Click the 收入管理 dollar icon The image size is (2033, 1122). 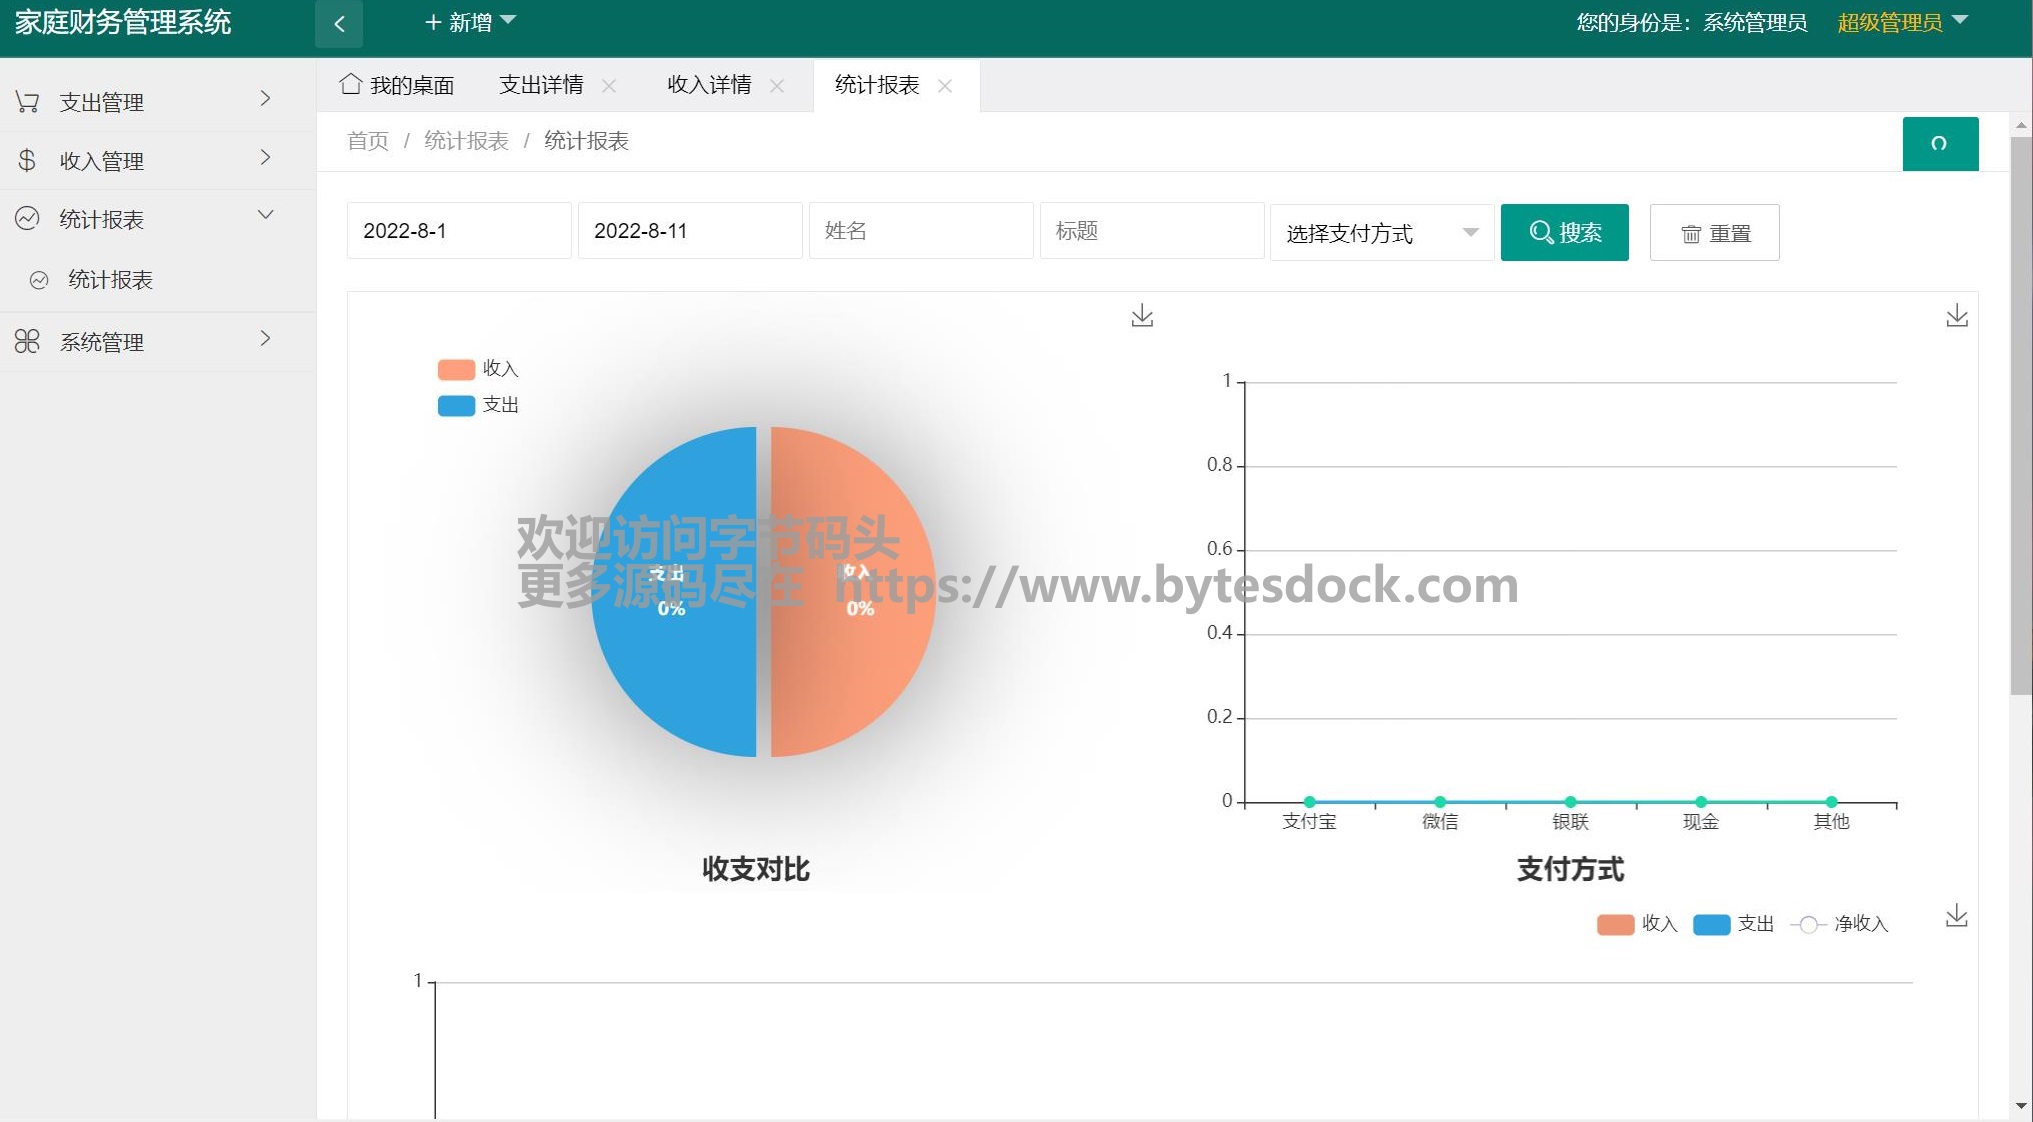point(28,160)
